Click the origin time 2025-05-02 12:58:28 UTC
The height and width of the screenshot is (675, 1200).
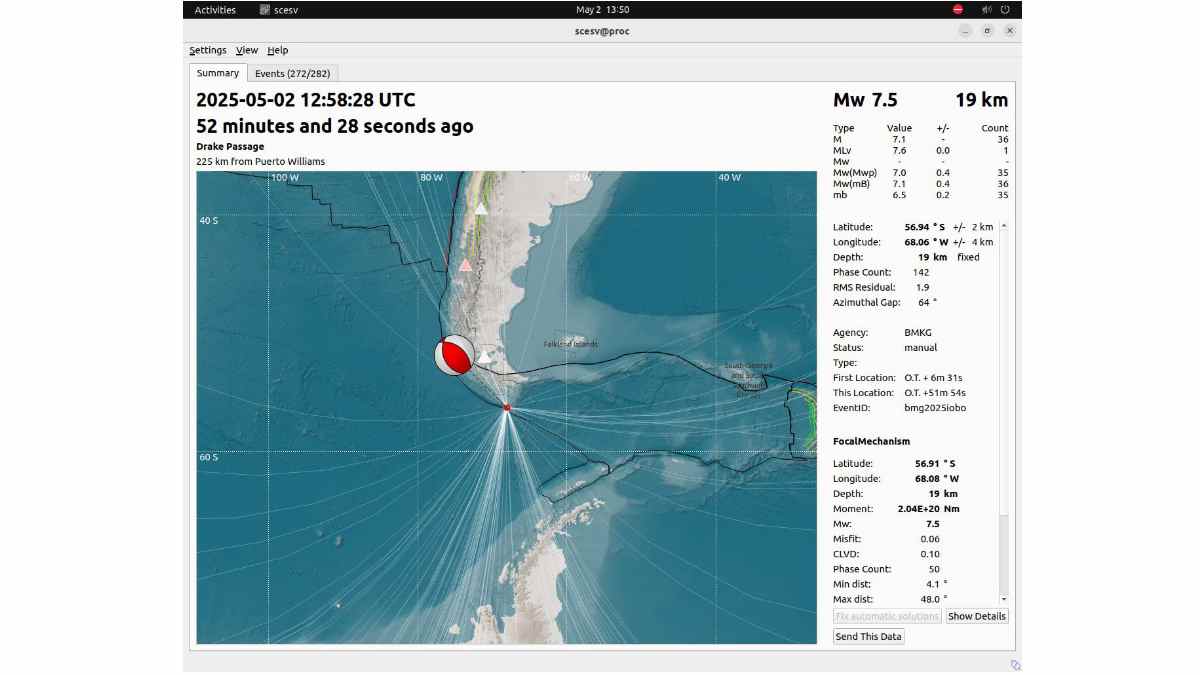tap(305, 100)
